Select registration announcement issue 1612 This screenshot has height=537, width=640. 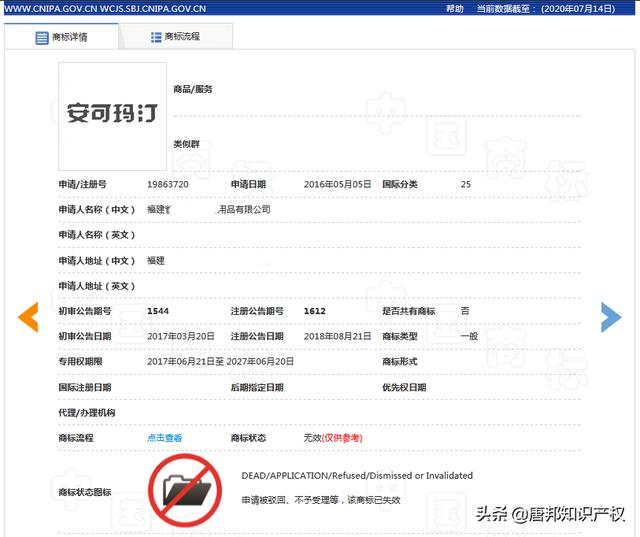point(315,311)
